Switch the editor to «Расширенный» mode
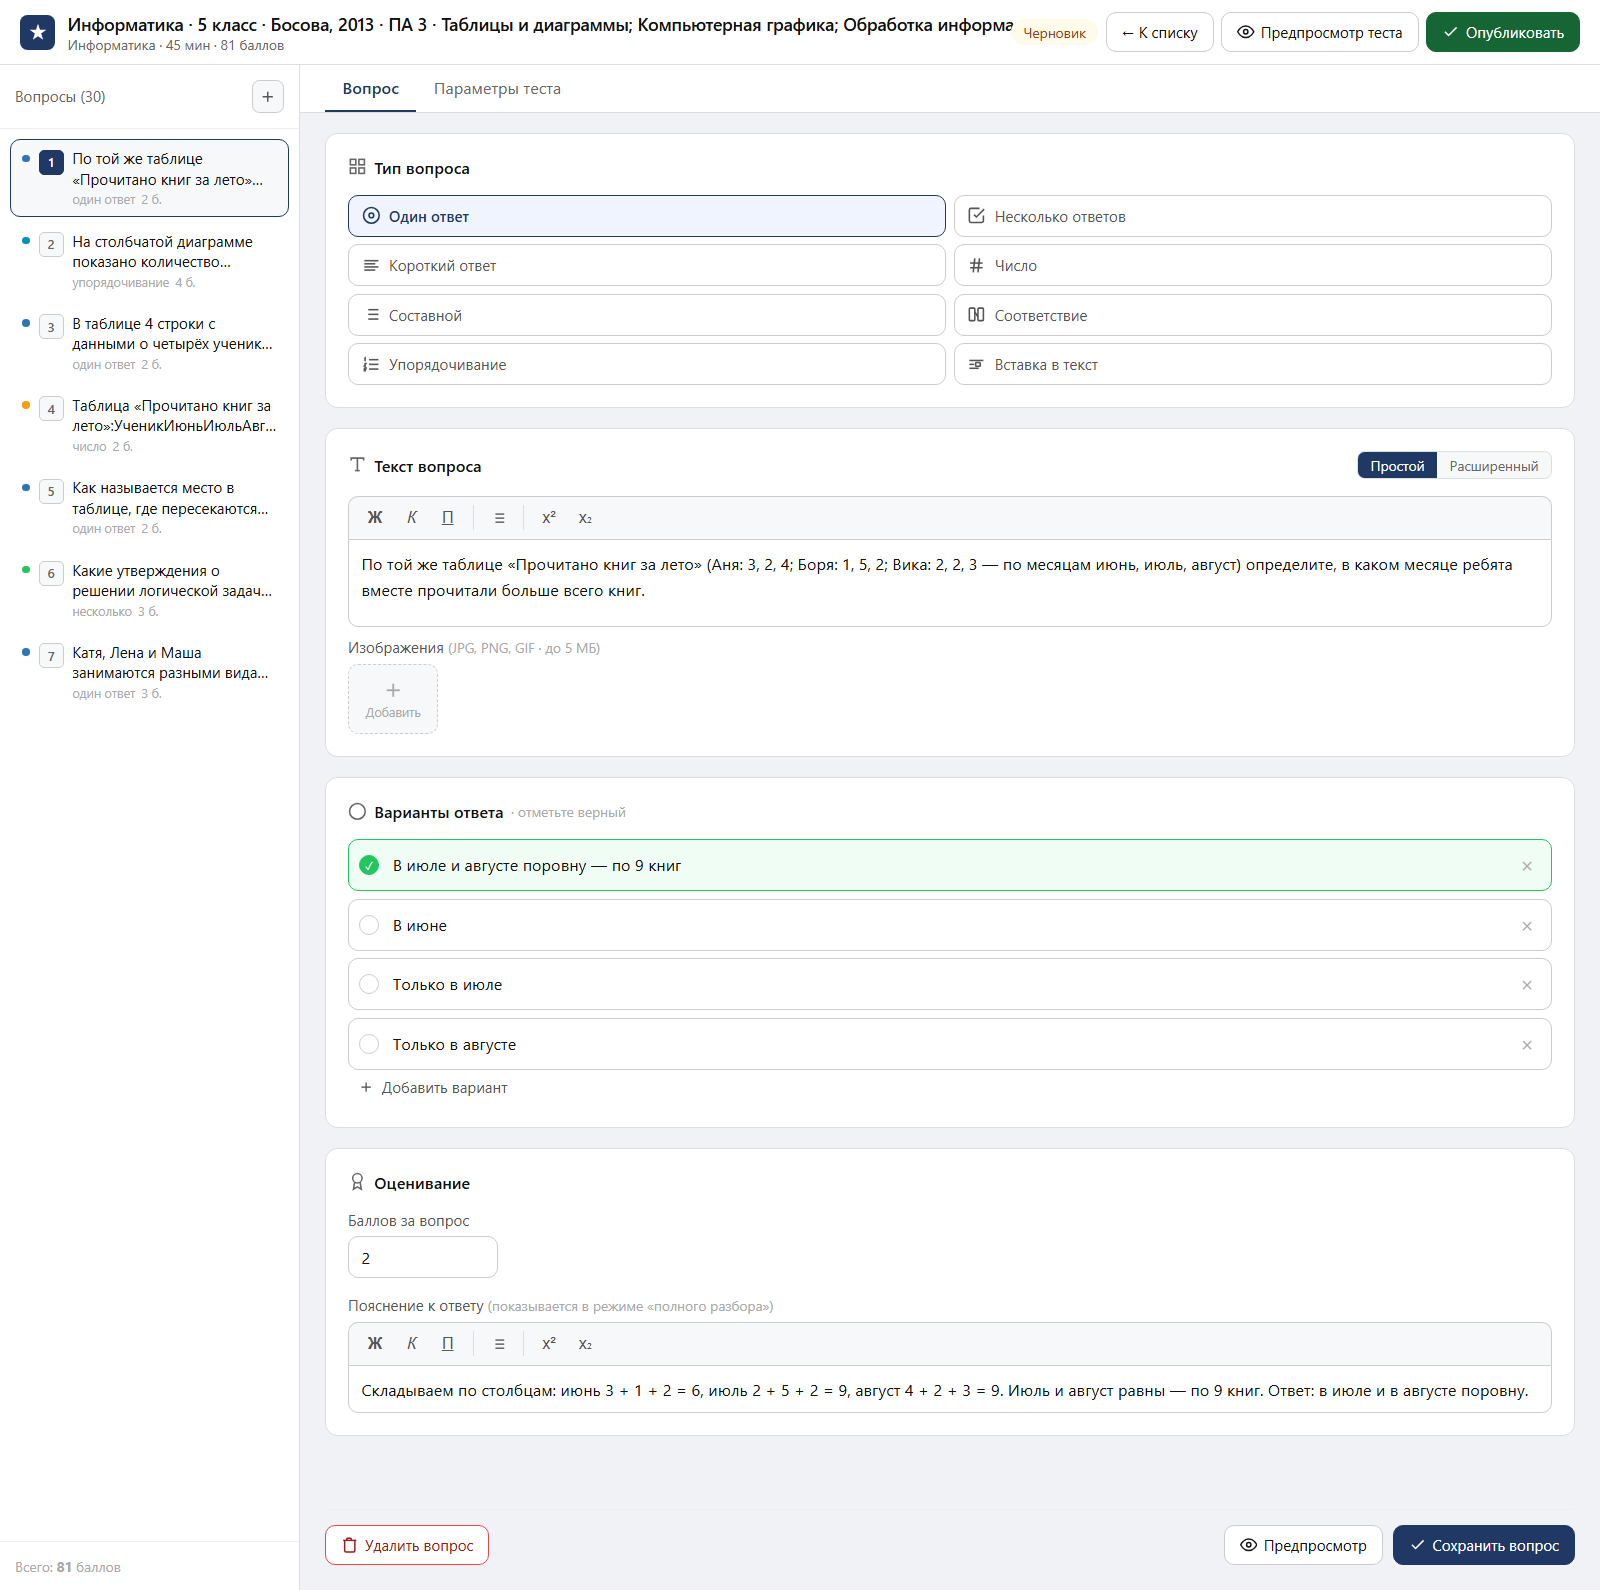This screenshot has height=1590, width=1600. click(x=1493, y=466)
